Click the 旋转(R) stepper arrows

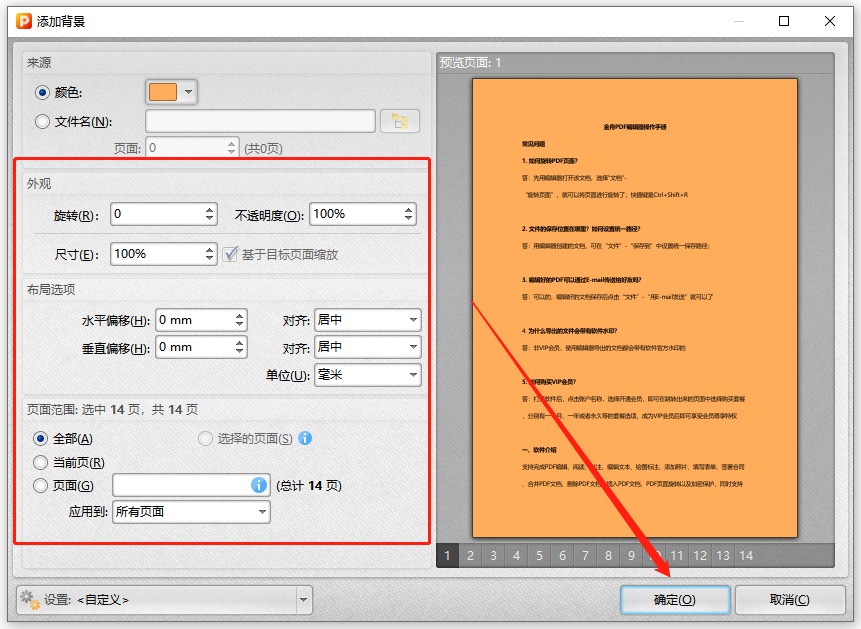click(210, 214)
